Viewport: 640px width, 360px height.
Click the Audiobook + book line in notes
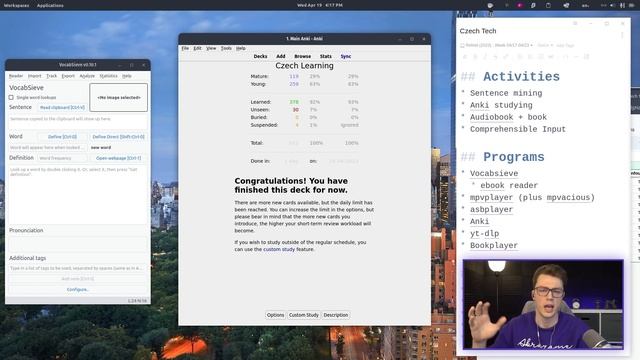[508, 117]
